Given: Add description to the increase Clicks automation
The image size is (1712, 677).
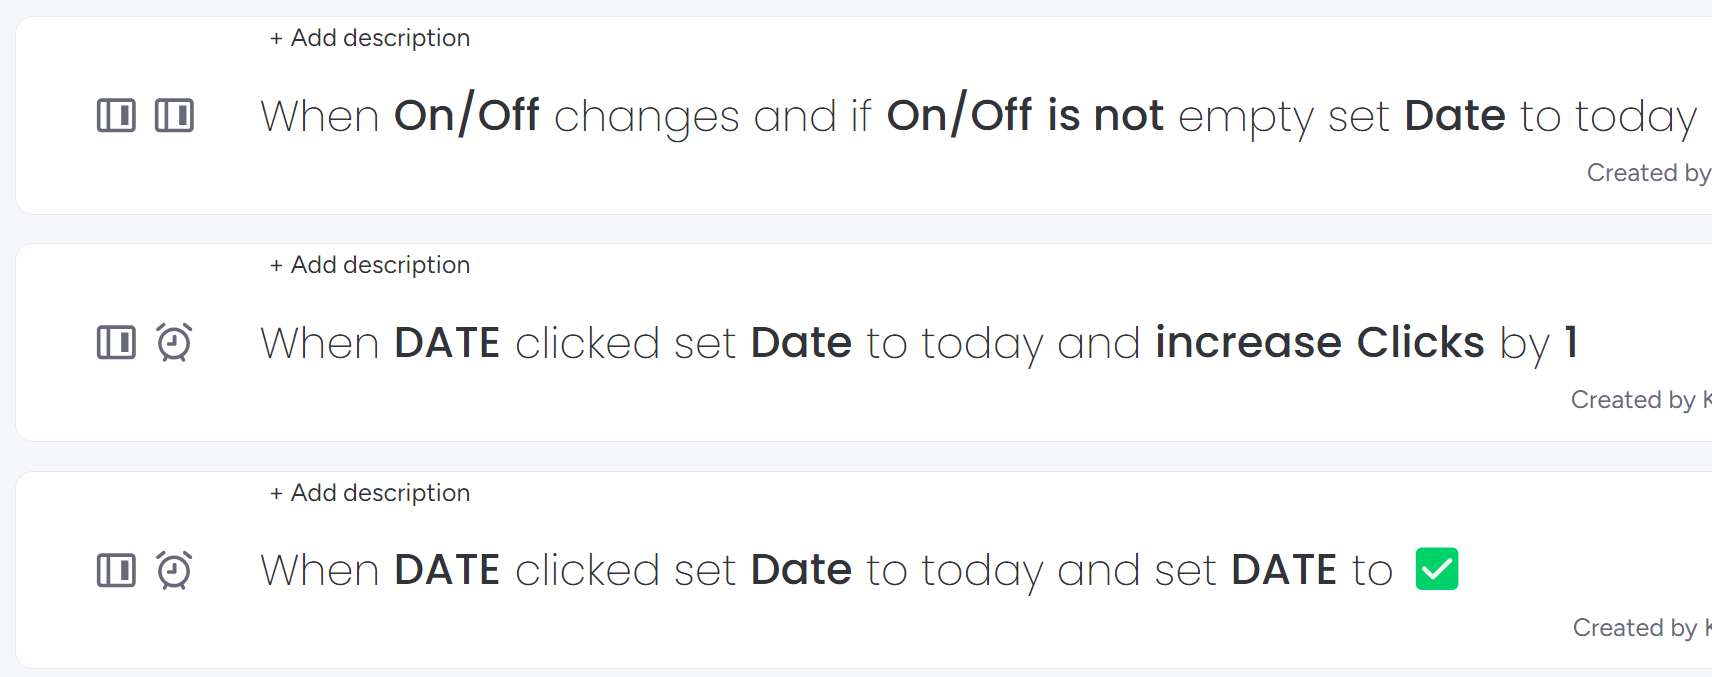Looking at the screenshot, I should [370, 265].
